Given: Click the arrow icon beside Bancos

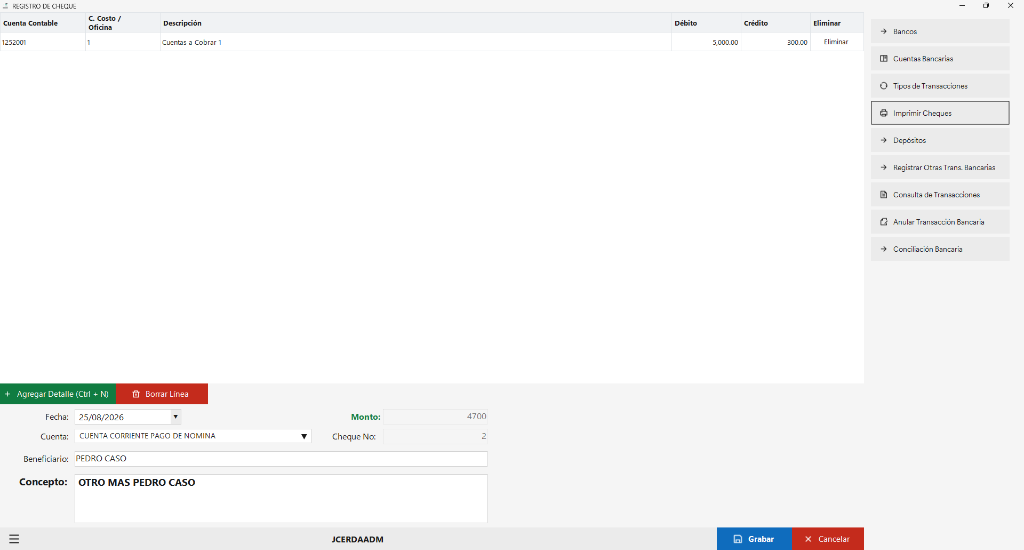Looking at the screenshot, I should 884,31.
